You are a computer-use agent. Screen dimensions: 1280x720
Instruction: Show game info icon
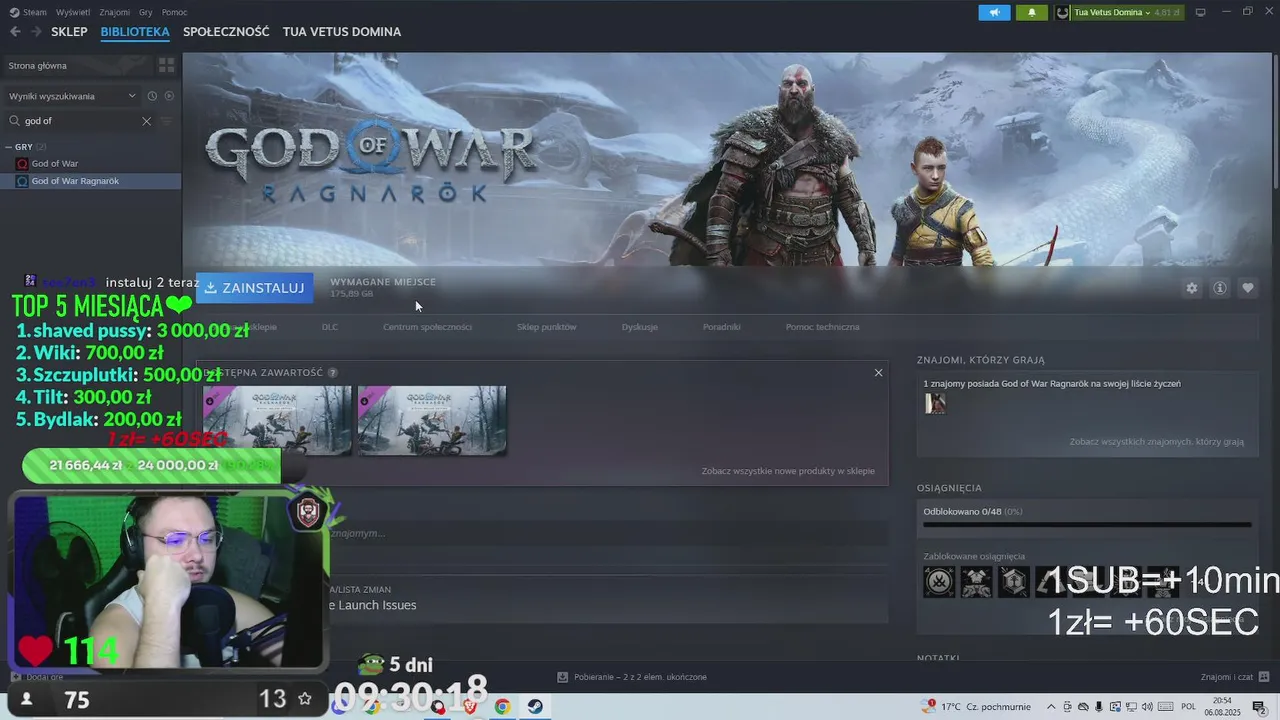[1220, 288]
